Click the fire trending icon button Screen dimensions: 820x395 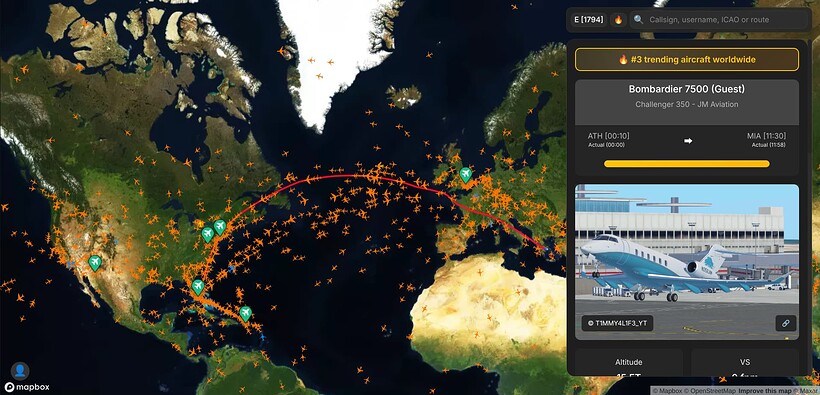point(618,20)
